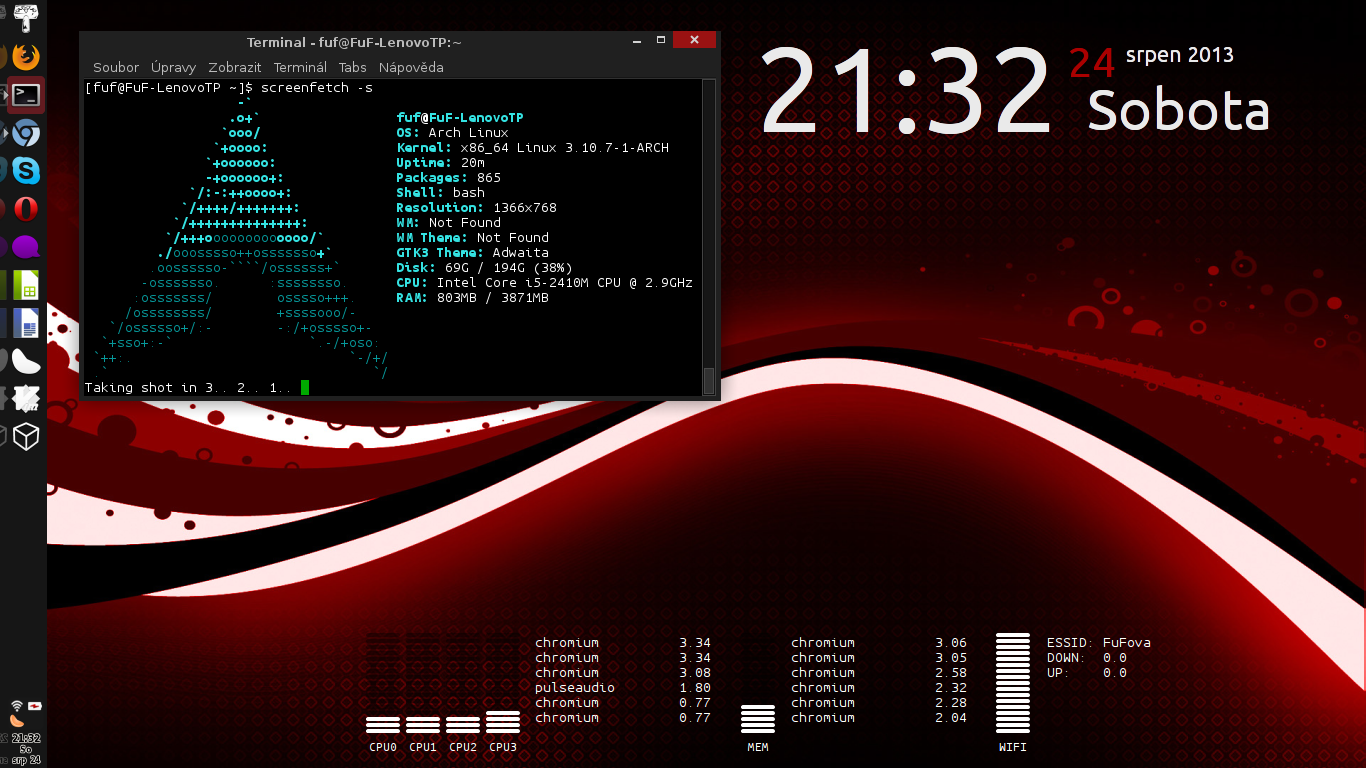Click the 'UP: 0.0' network value
Image resolution: width=1366 pixels, height=768 pixels.
point(1087,673)
